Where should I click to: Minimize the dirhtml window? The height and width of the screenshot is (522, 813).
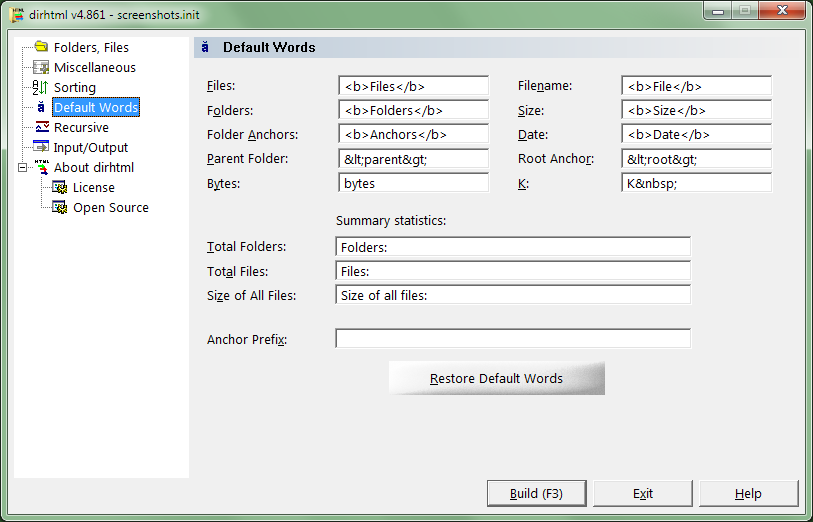pyautogui.click(x=719, y=10)
